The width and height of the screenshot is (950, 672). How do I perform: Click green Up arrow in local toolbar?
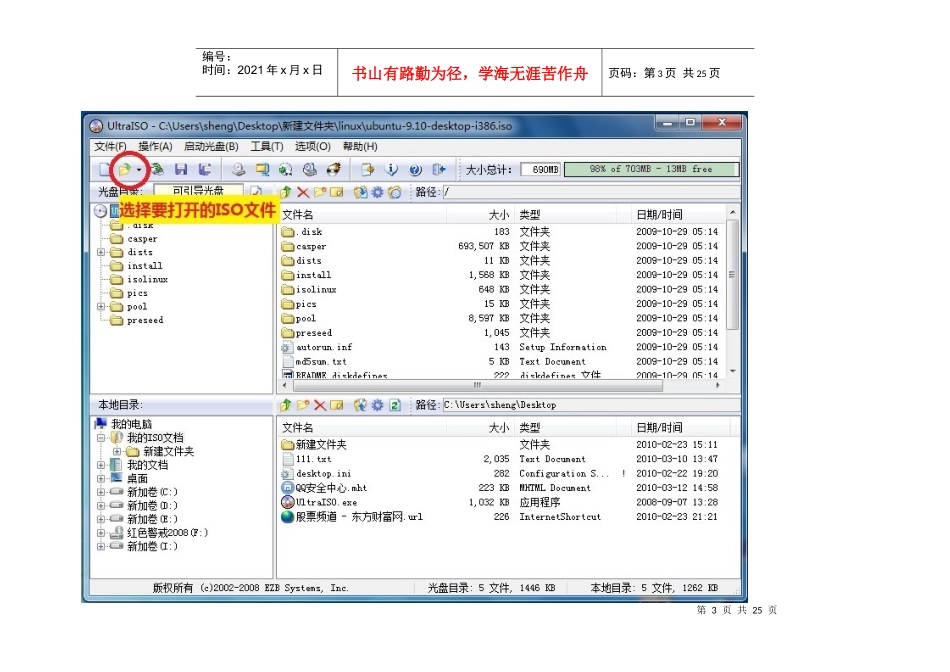286,405
